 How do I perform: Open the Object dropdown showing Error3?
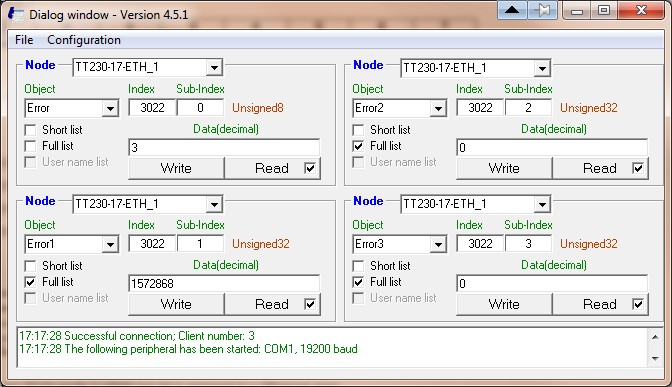click(438, 244)
